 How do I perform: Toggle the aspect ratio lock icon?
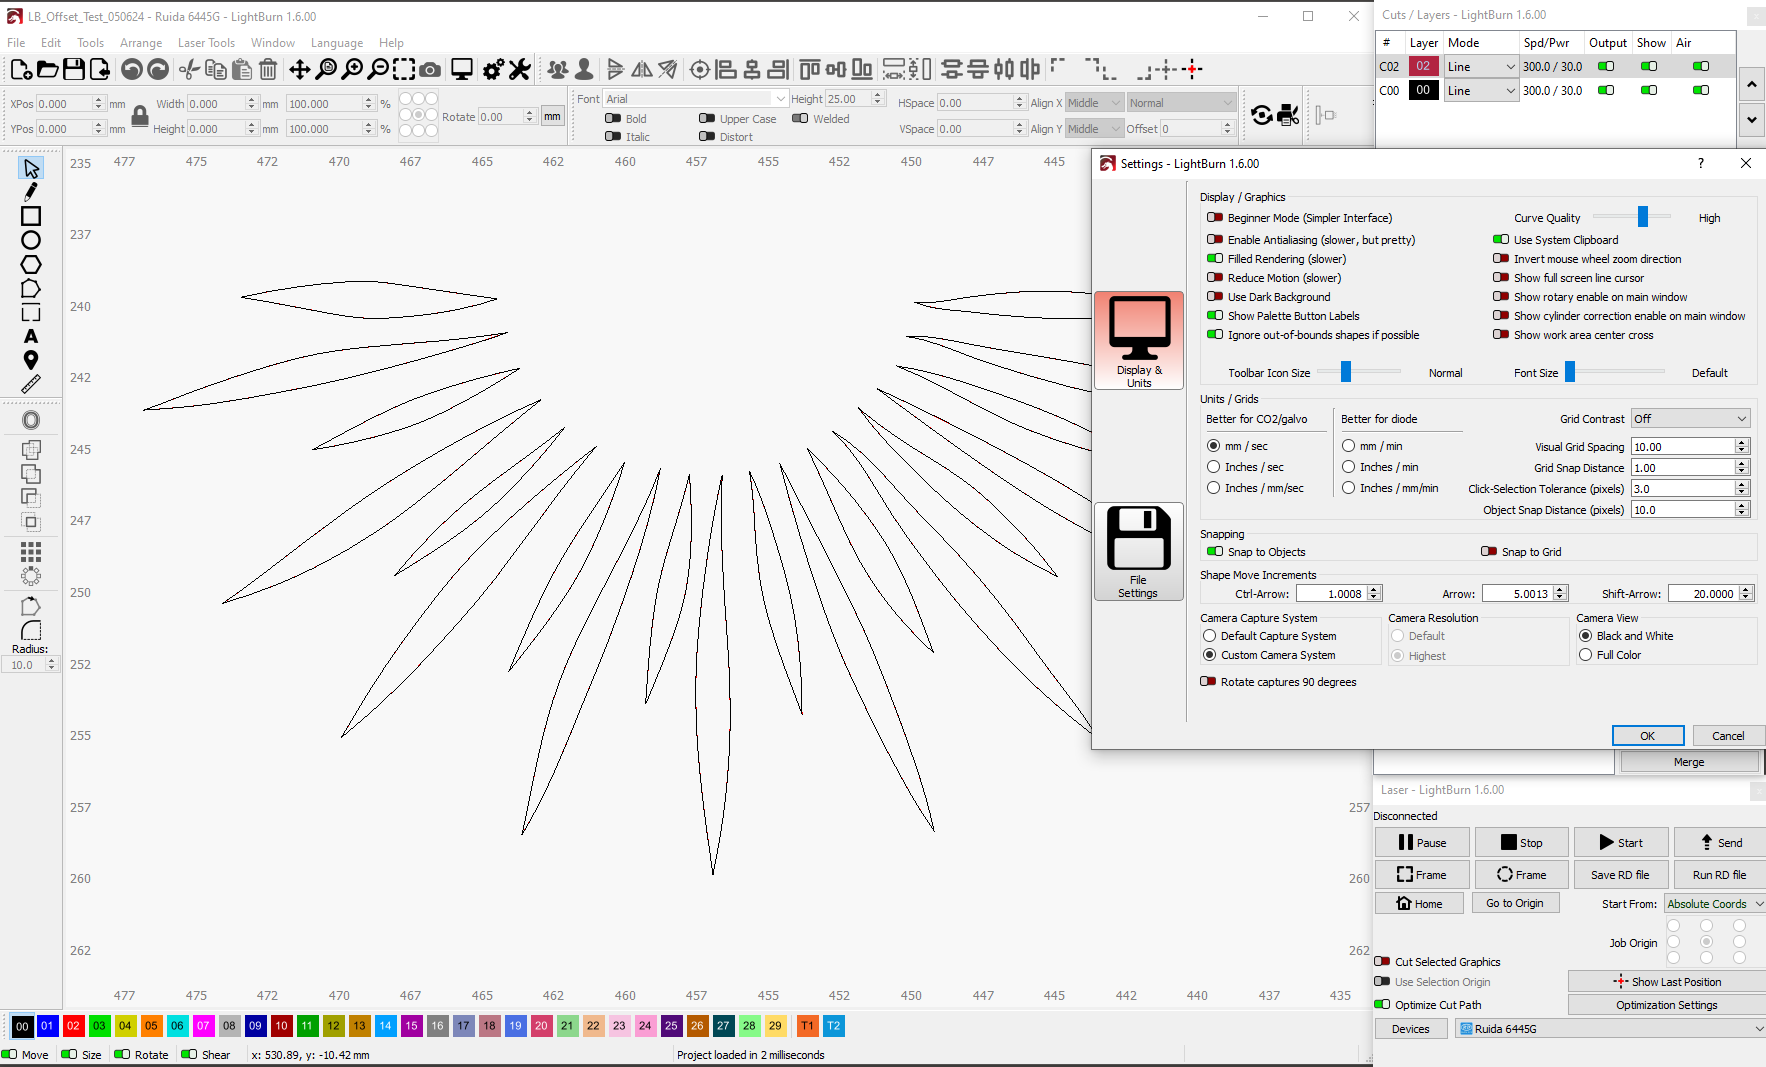tap(140, 116)
